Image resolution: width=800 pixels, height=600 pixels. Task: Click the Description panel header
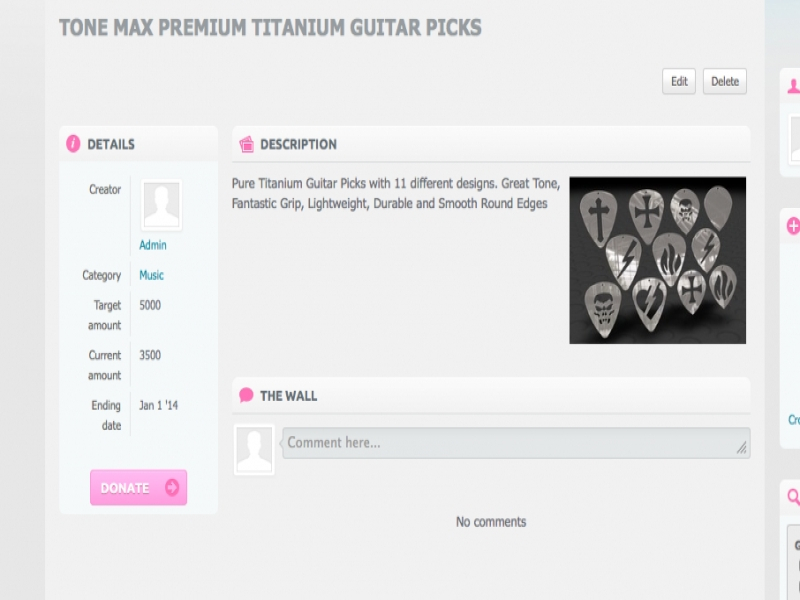[490, 144]
